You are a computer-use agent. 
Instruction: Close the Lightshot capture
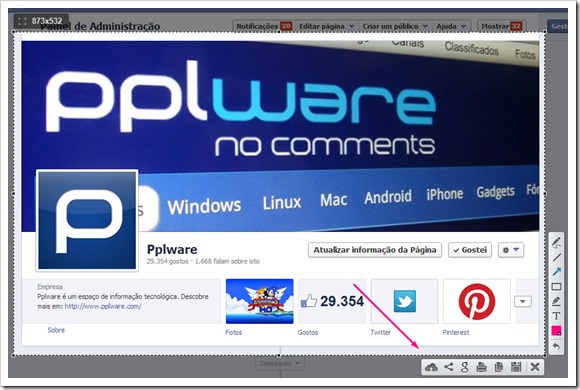tap(535, 367)
